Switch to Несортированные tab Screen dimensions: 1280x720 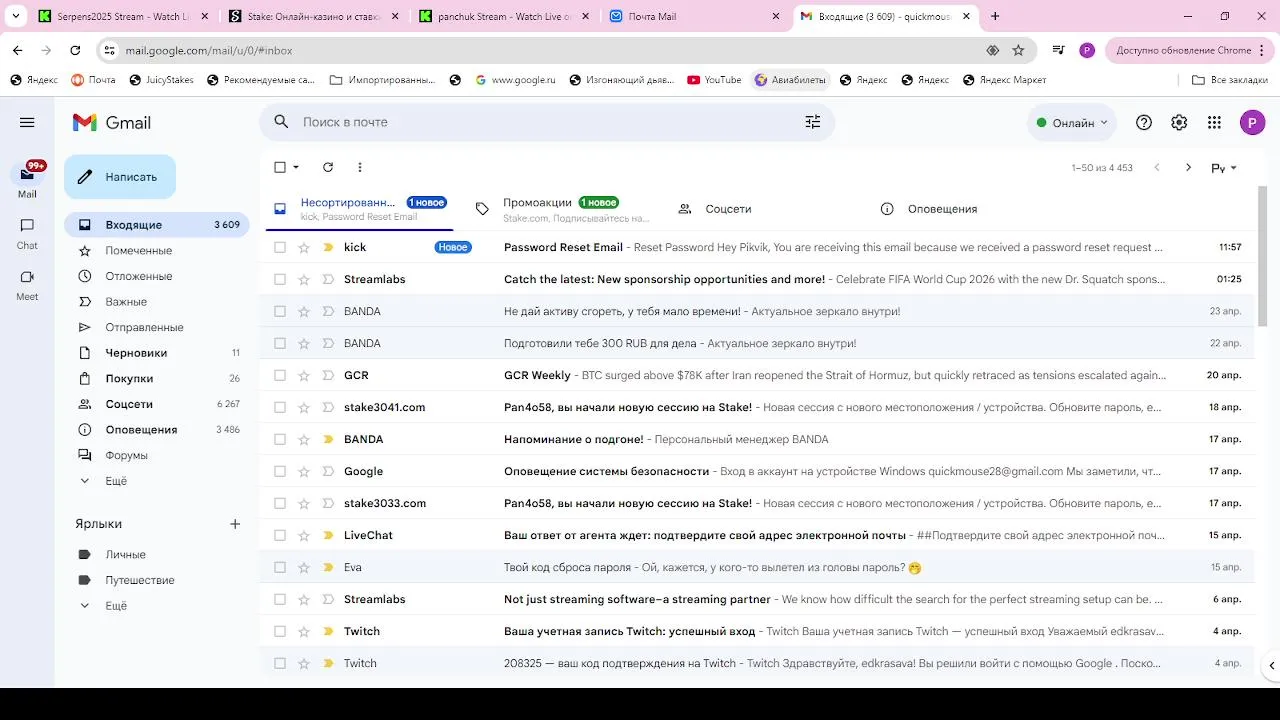(359, 209)
